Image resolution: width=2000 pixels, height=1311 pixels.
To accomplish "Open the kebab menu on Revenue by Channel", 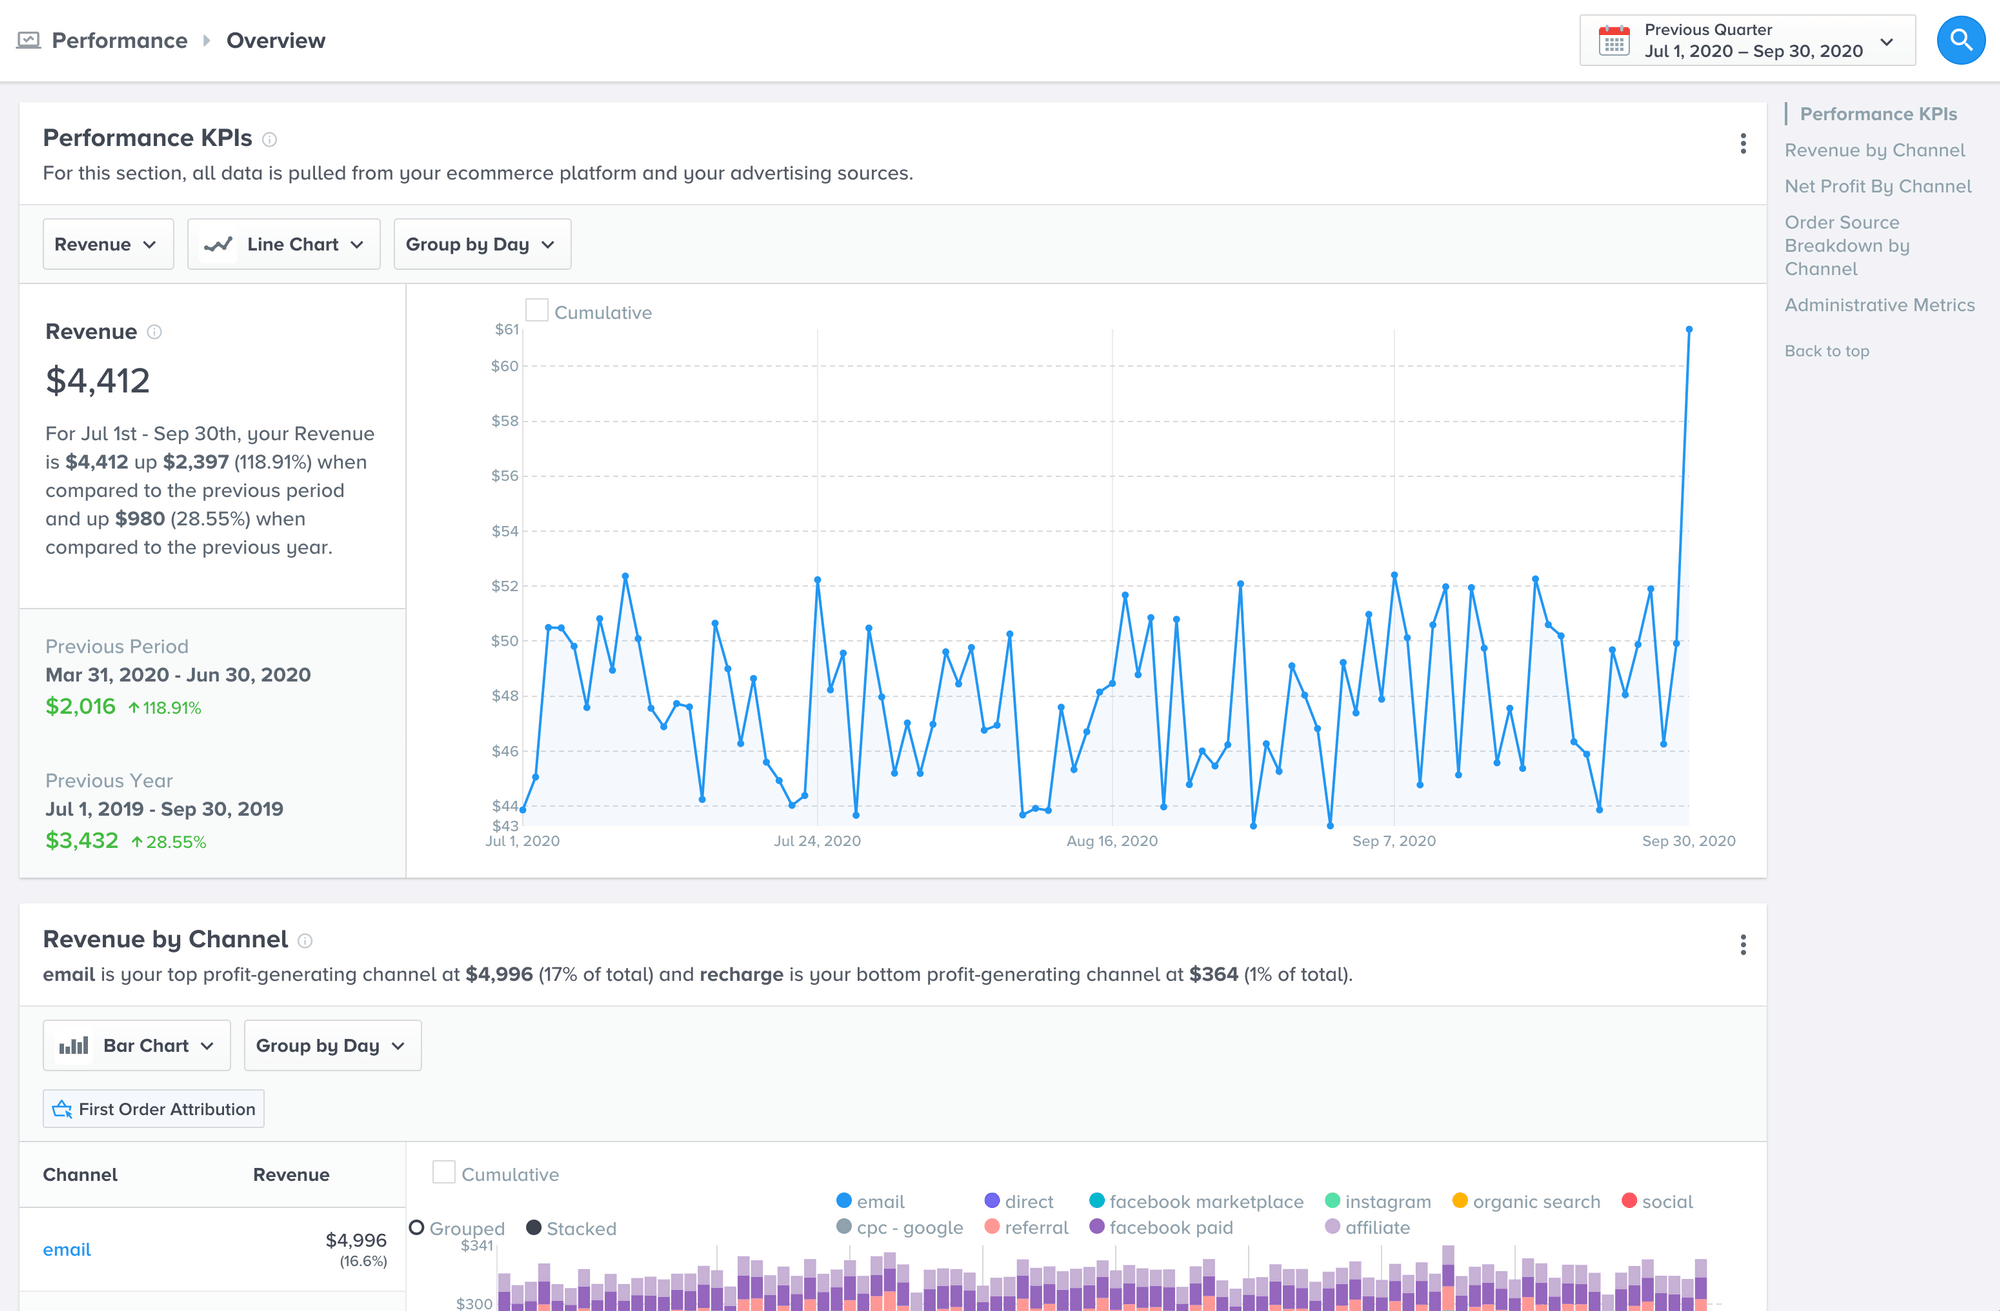I will [x=1742, y=944].
